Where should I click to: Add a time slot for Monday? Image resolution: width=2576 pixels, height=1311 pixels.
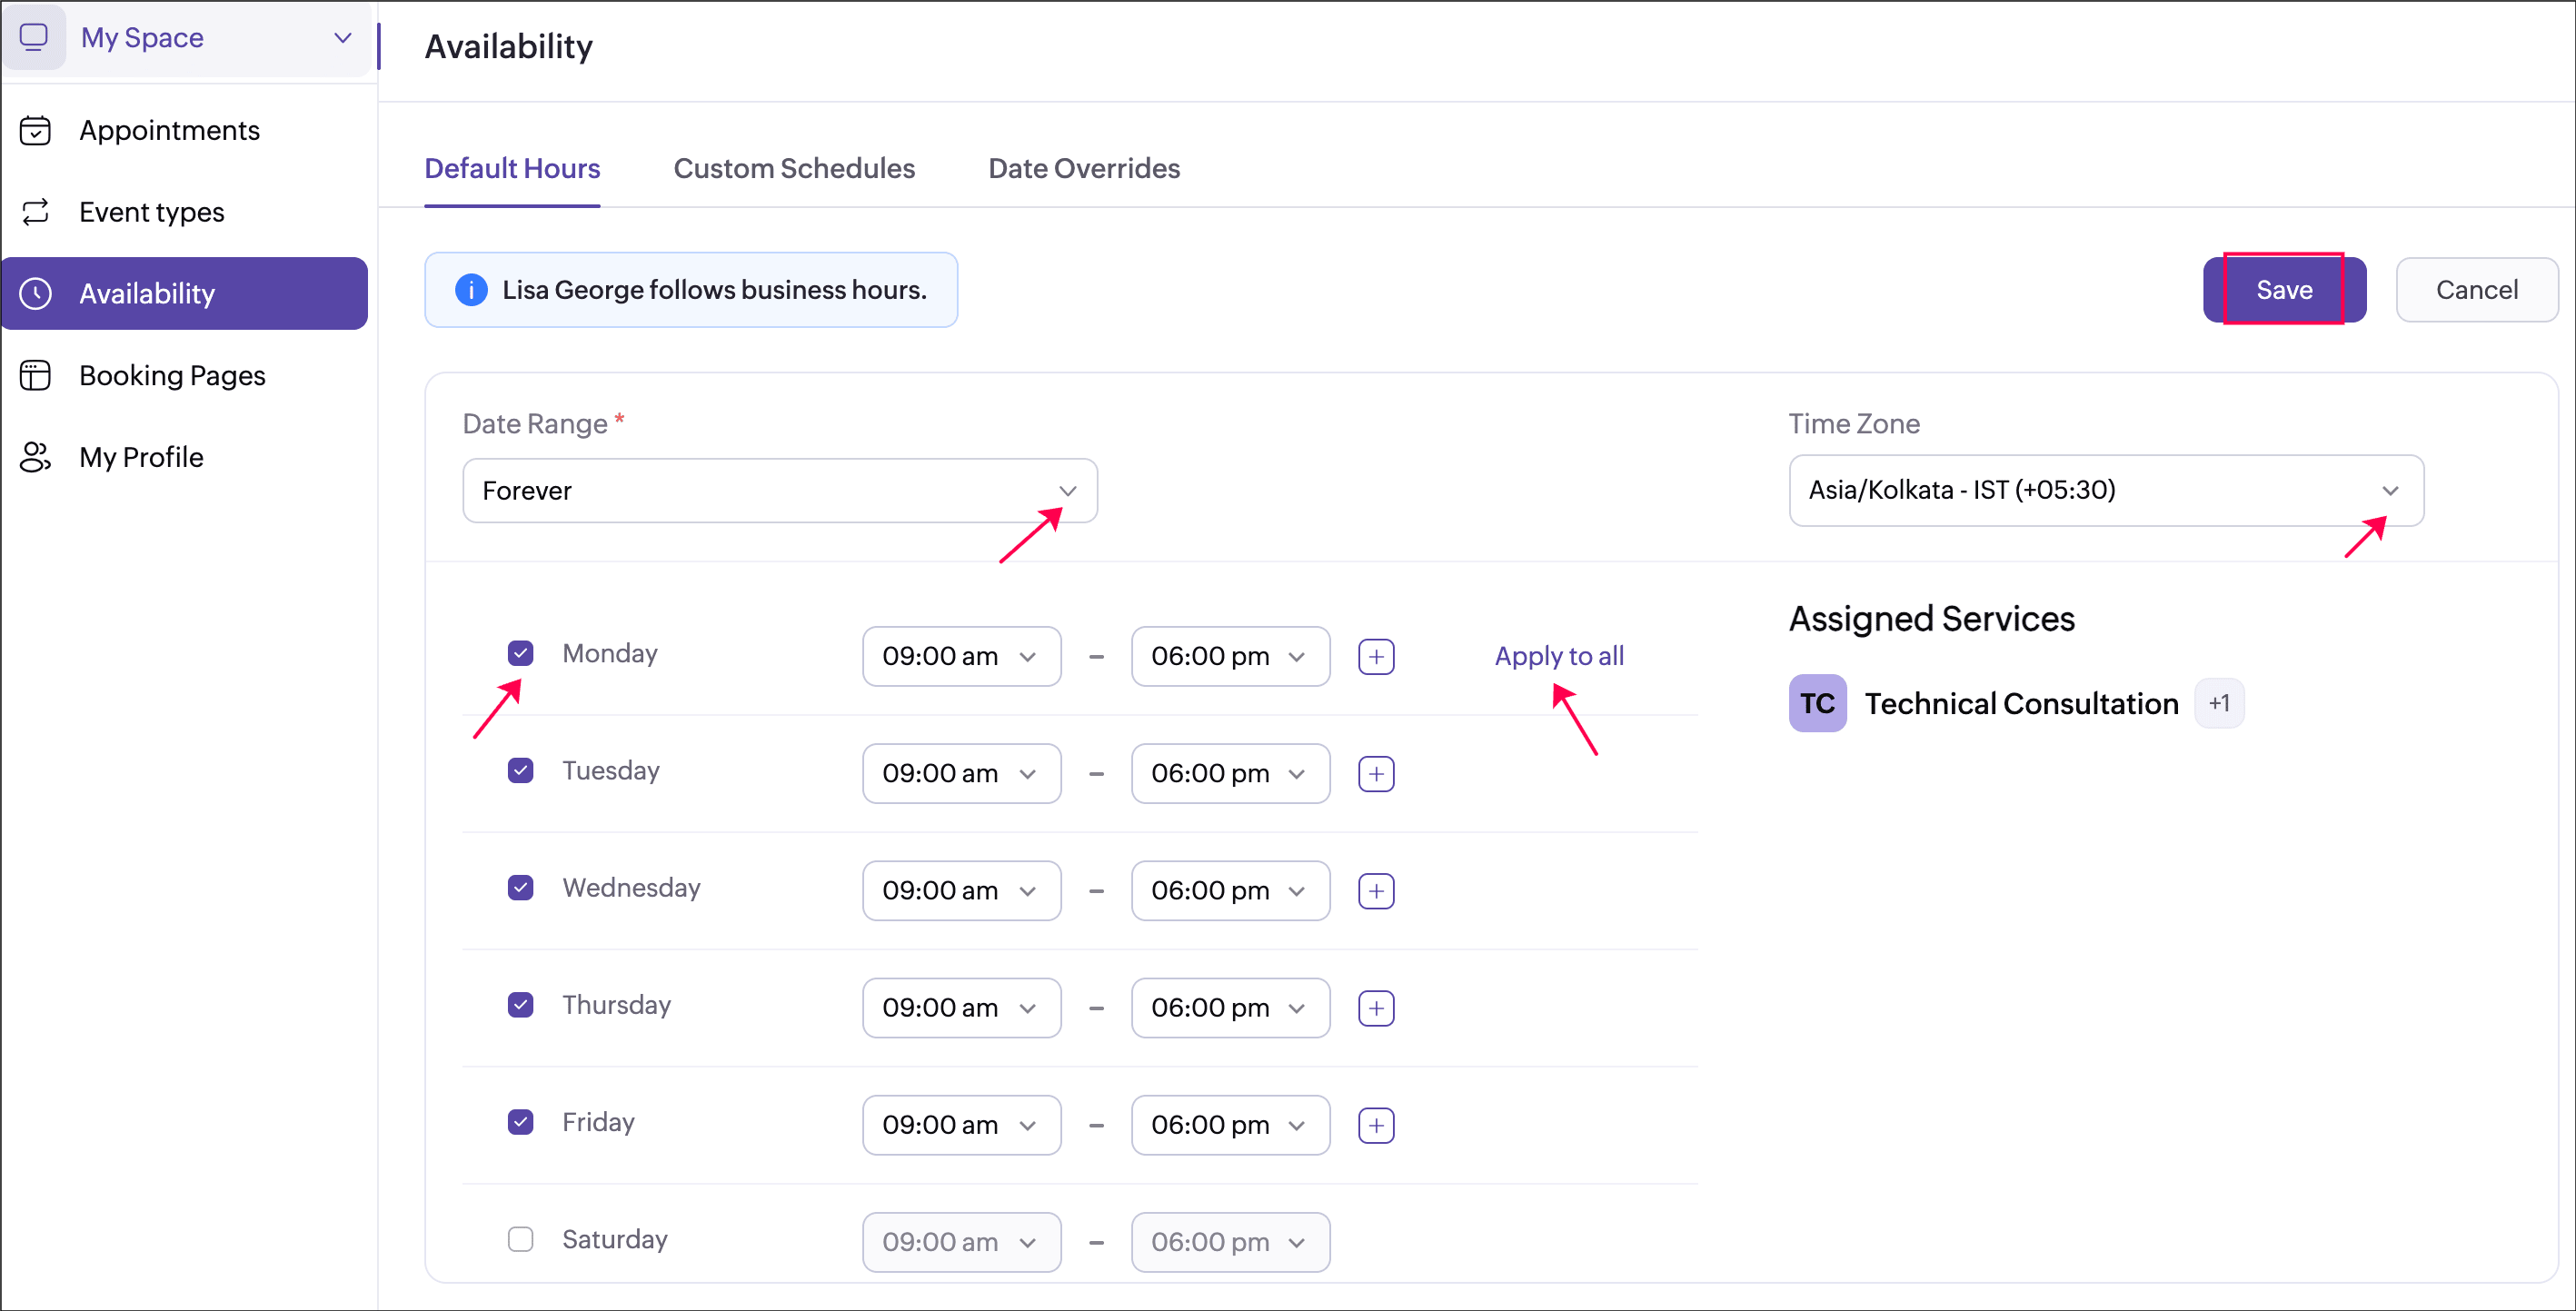tap(1376, 657)
